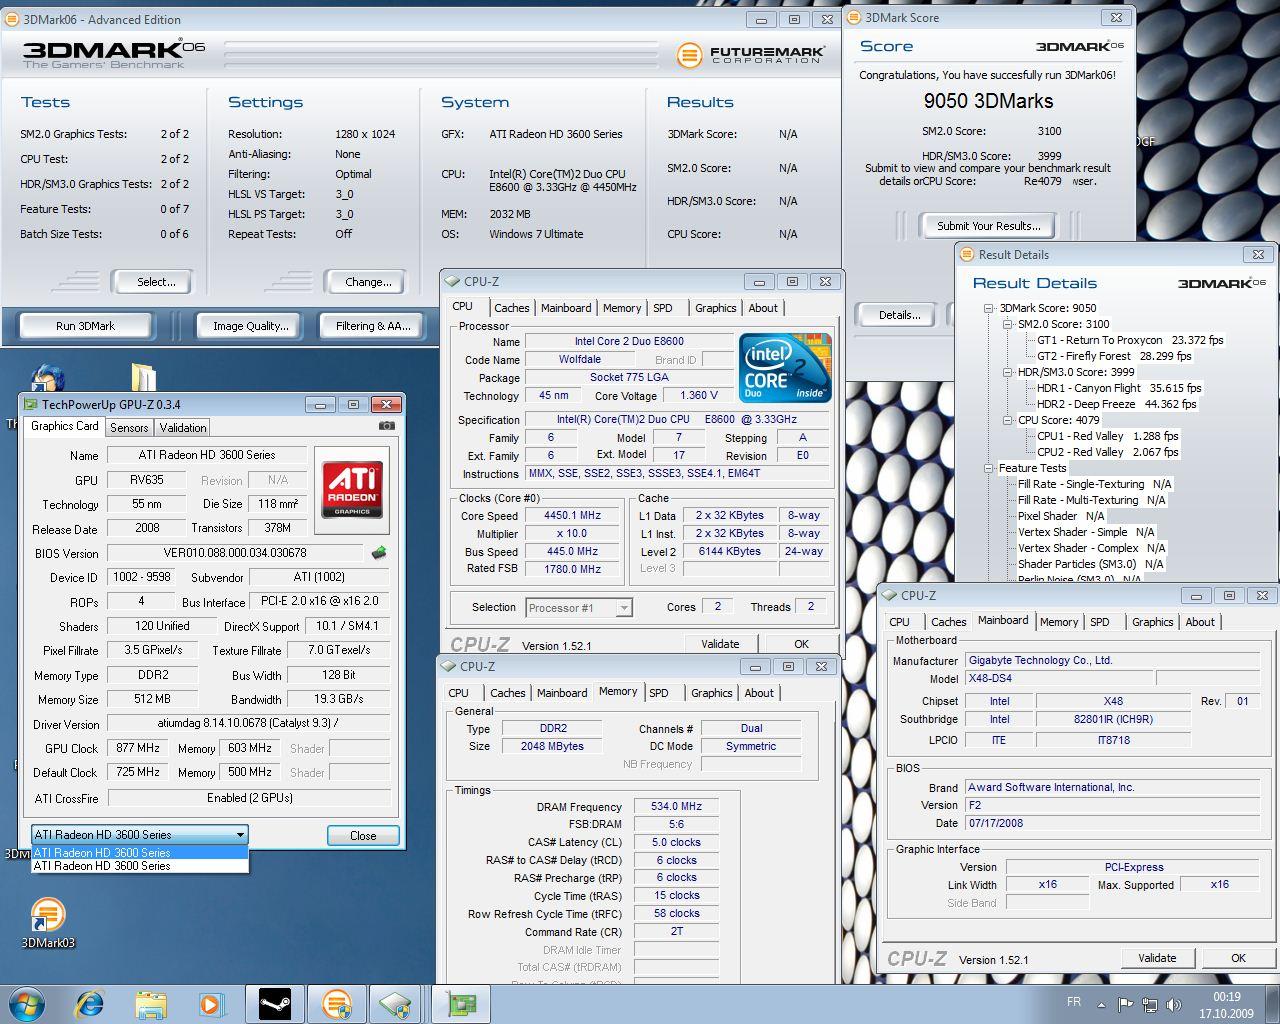Click Validate in the CPU-Z Mainboard window
The height and width of the screenshot is (1024, 1280).
pos(1157,958)
